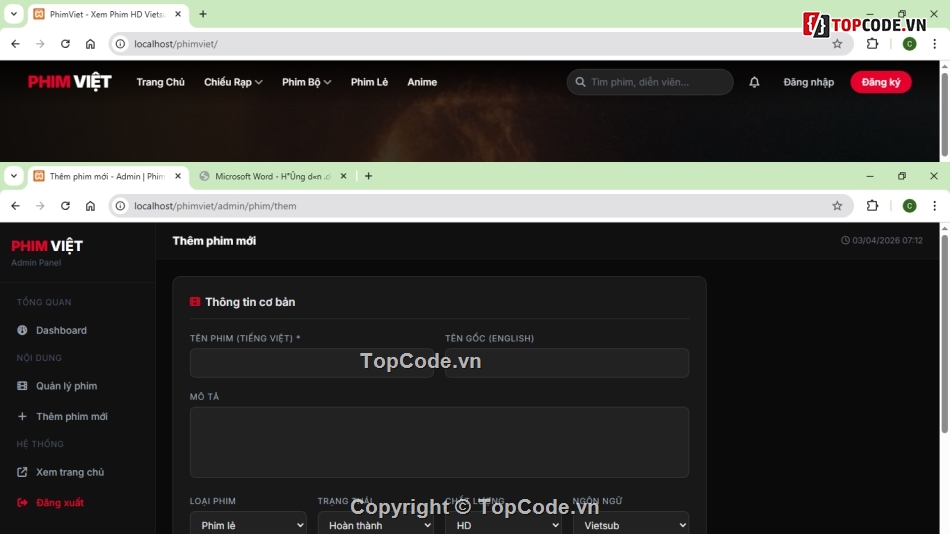The width and height of the screenshot is (950, 534).
Task: Click site info icon for admin URL
Action: (x=121, y=206)
